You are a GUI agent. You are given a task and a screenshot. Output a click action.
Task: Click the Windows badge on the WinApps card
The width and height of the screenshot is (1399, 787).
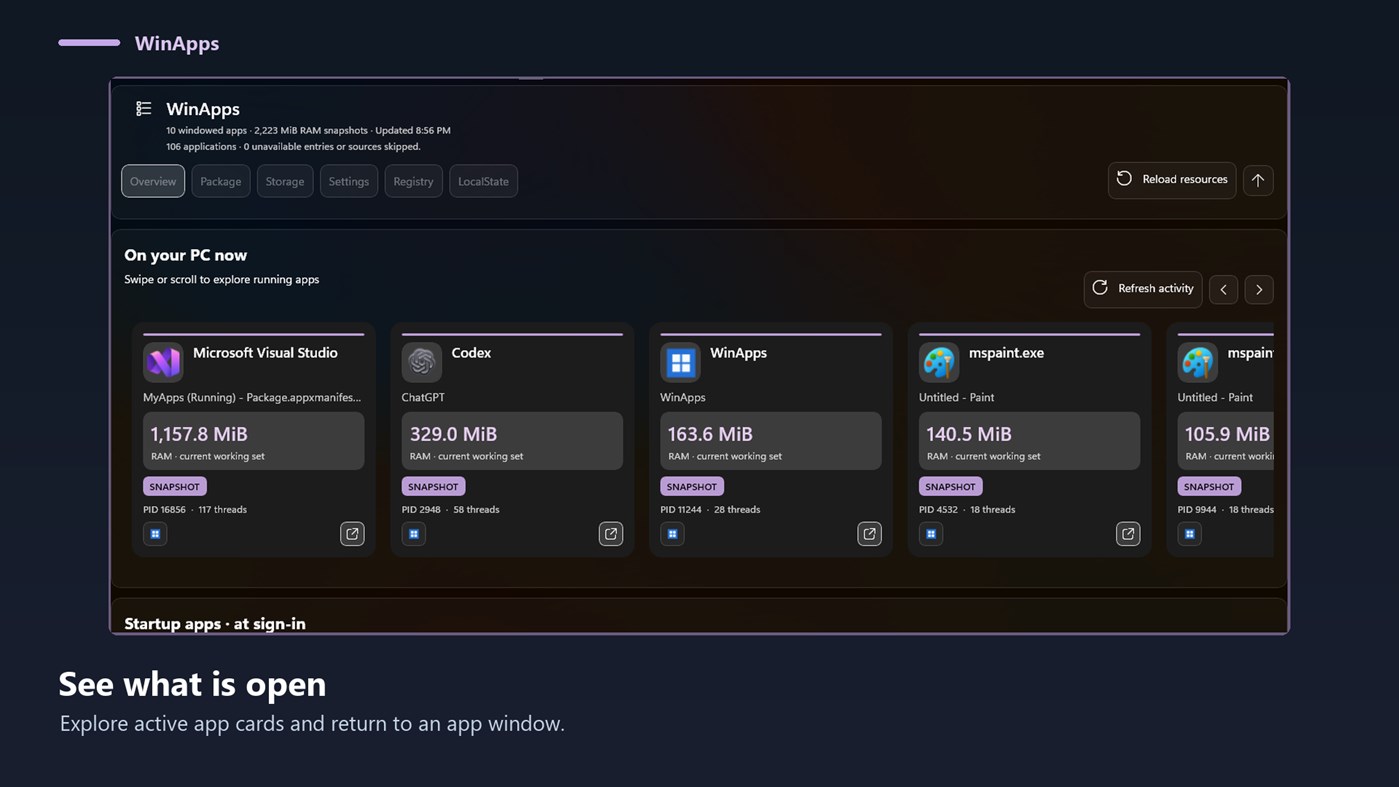pyautogui.click(x=672, y=534)
